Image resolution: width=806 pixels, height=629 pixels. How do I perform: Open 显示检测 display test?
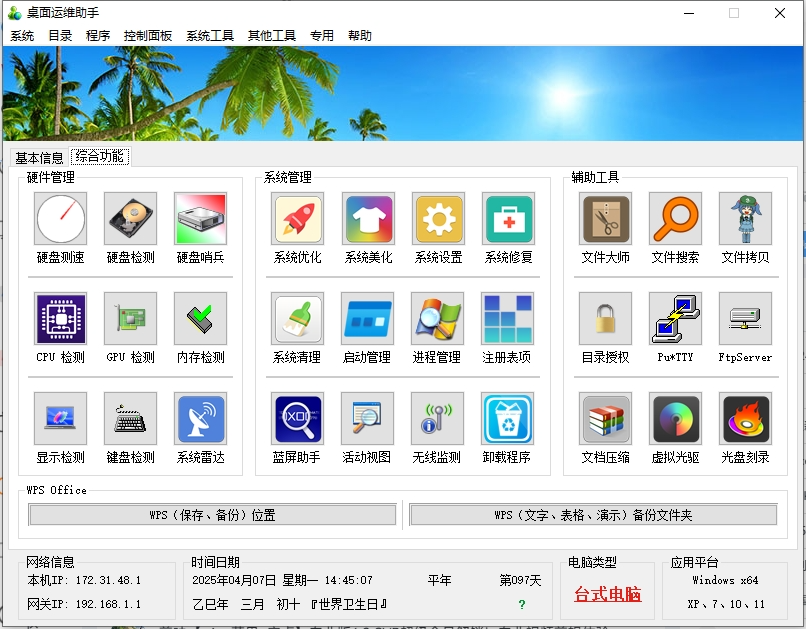click(x=60, y=419)
